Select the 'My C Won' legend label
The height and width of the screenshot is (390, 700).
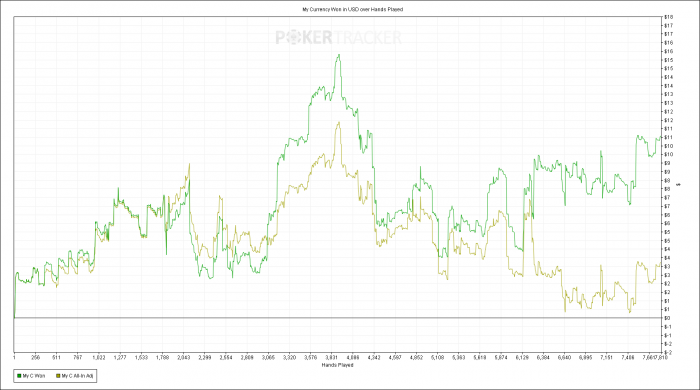[34, 376]
